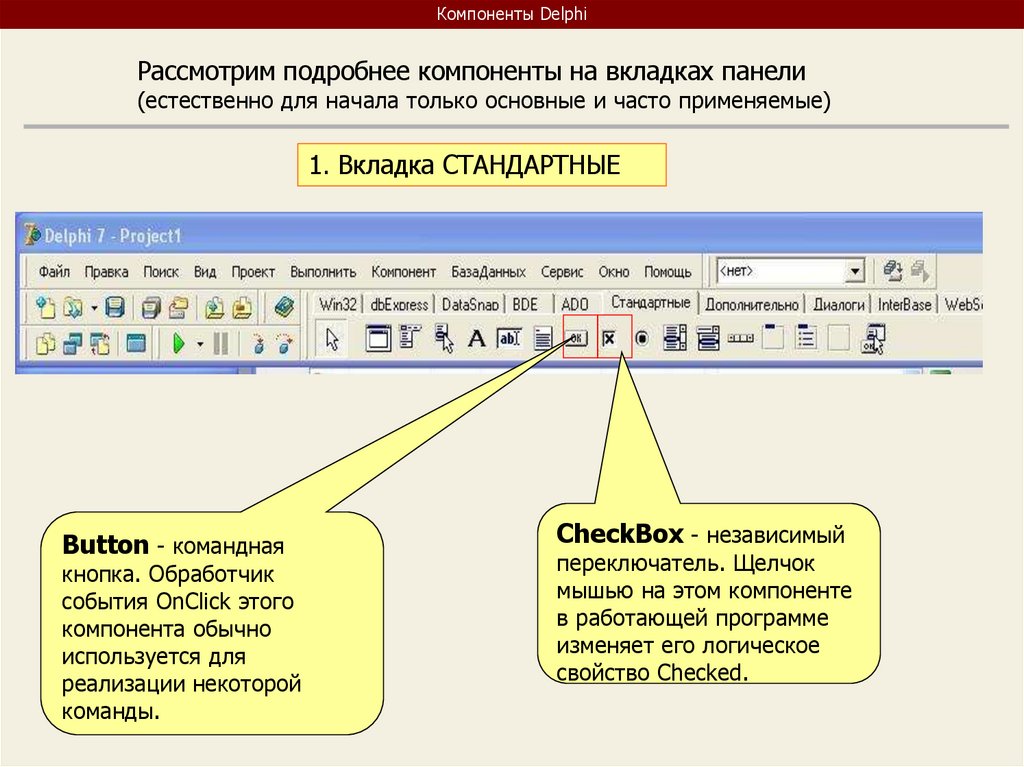The width and height of the screenshot is (1024, 767).
Task: Switch to the Диалоги palette tab
Action: point(839,305)
